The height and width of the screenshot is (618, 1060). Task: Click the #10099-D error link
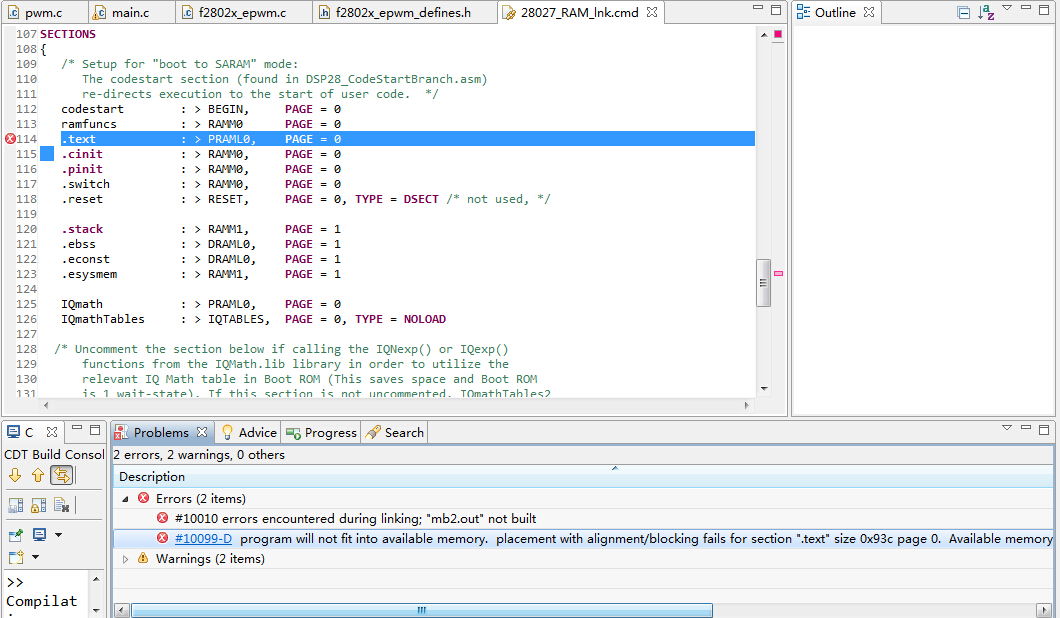coord(203,539)
